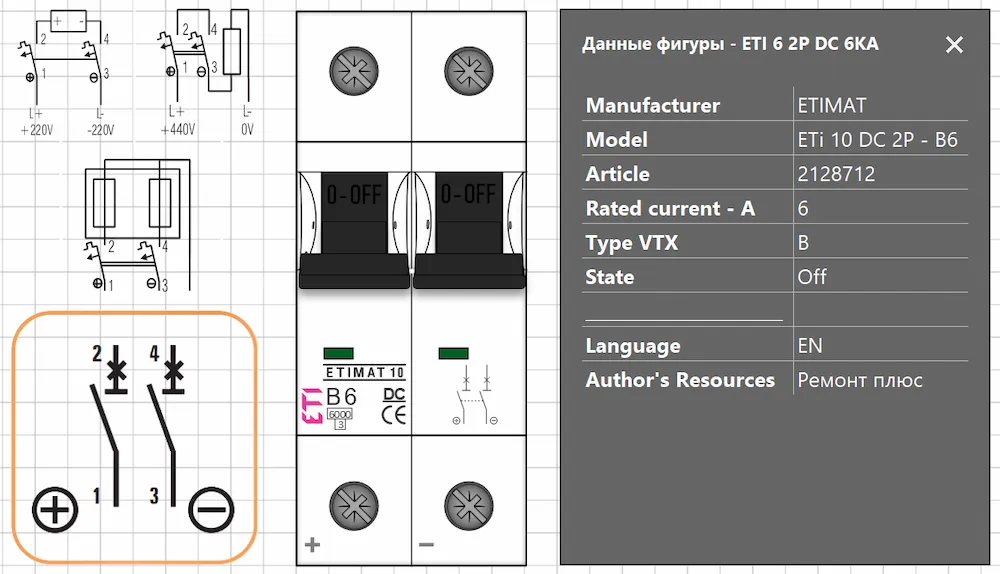Click the State row label

610,277
